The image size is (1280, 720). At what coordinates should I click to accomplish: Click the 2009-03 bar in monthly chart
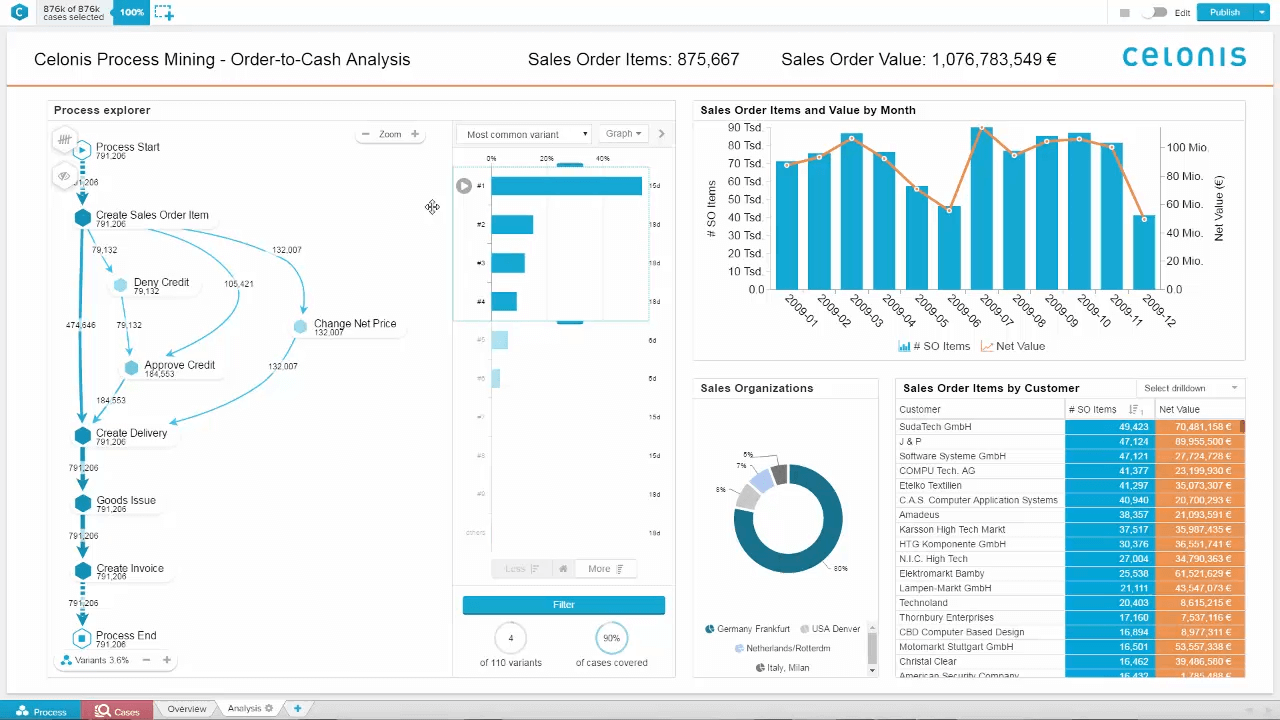[x=852, y=211]
